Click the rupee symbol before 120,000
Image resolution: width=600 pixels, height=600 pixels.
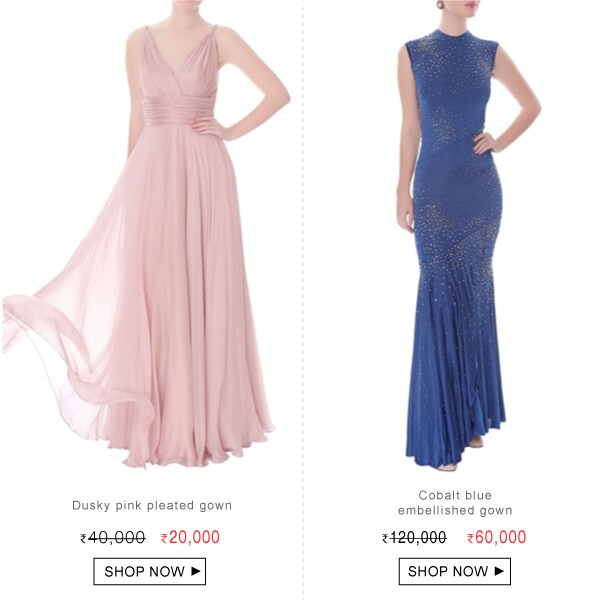tap(385, 539)
